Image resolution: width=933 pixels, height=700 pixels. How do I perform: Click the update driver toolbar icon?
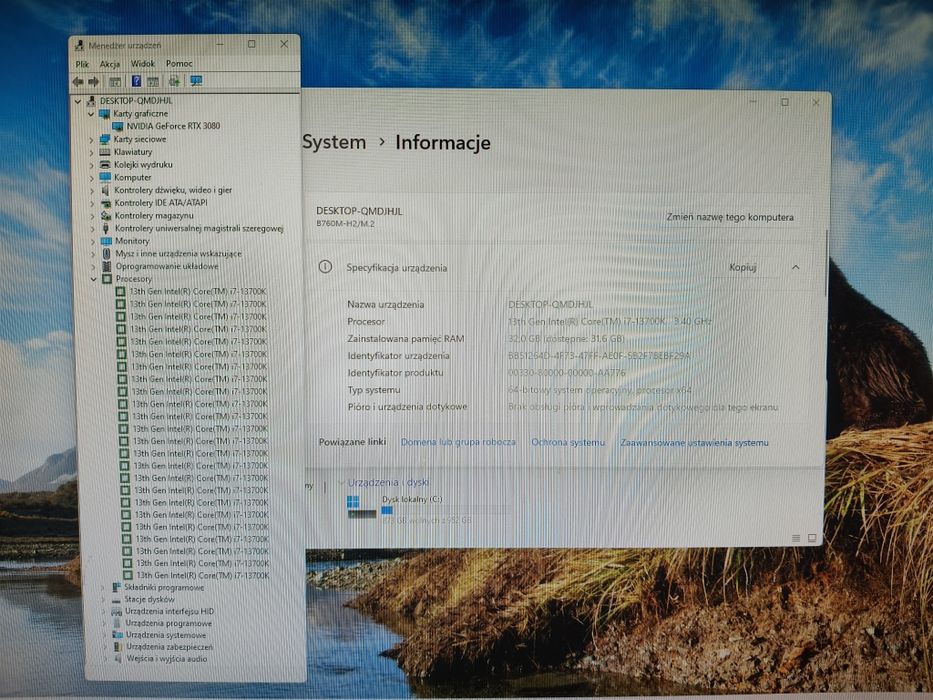174,81
